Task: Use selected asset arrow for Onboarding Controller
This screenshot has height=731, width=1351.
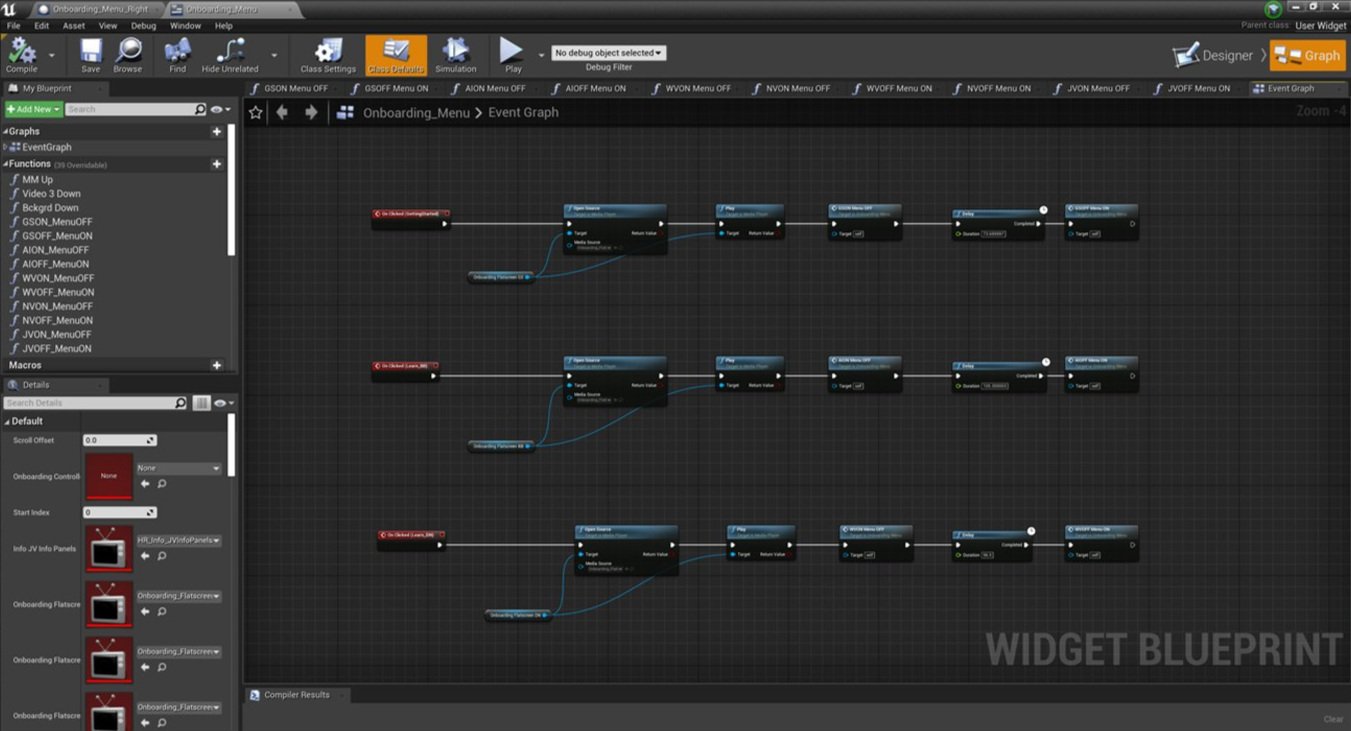Action: tap(145, 484)
